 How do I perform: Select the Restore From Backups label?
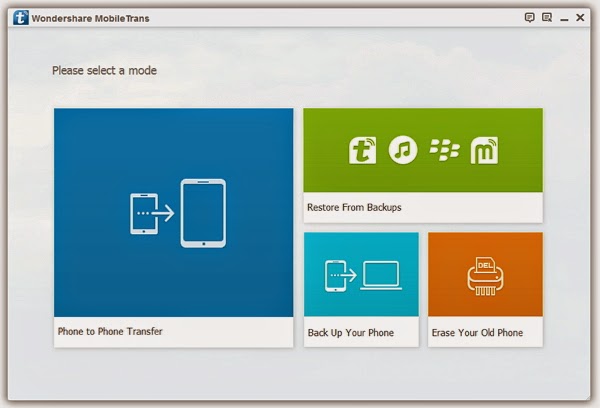[x=354, y=207]
